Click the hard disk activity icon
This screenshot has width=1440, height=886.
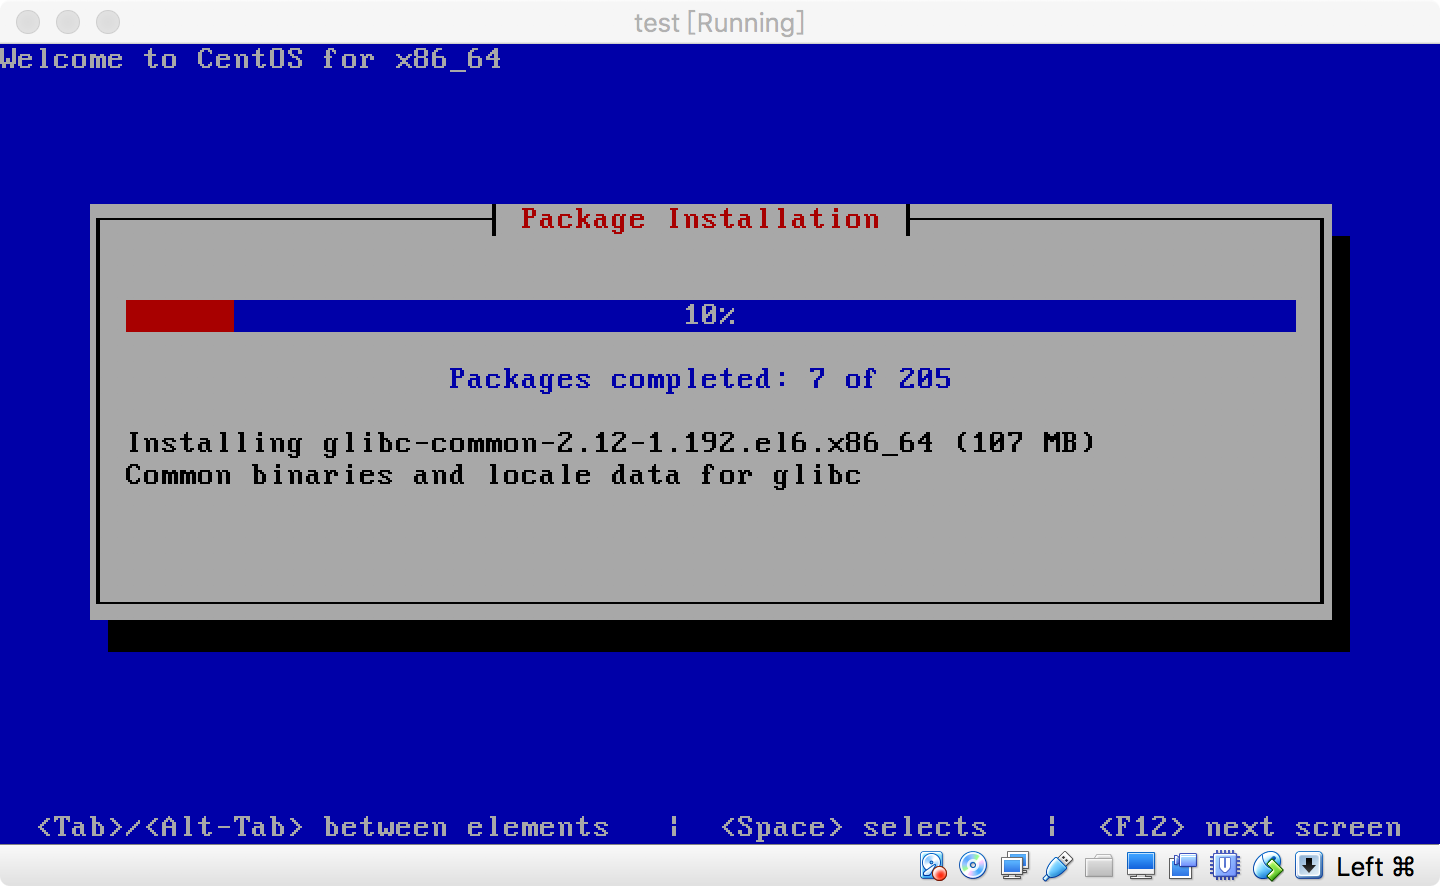point(932,866)
